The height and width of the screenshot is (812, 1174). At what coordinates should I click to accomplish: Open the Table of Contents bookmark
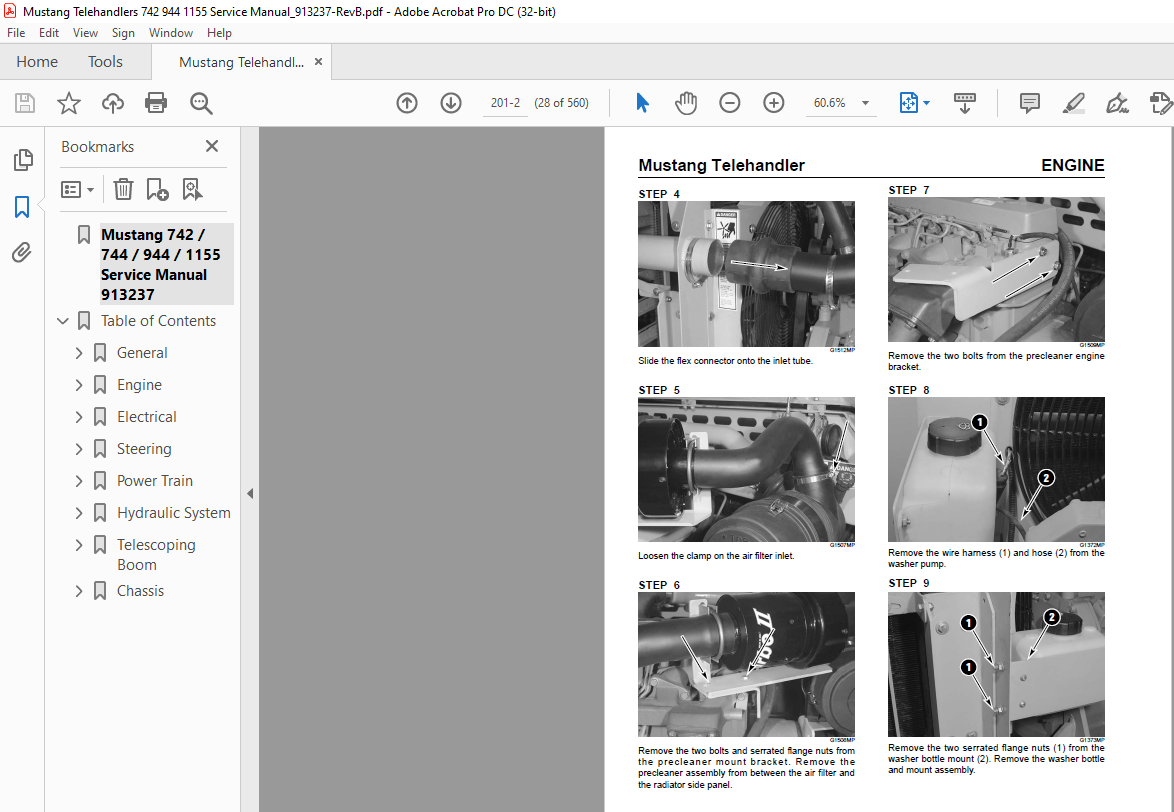159,320
